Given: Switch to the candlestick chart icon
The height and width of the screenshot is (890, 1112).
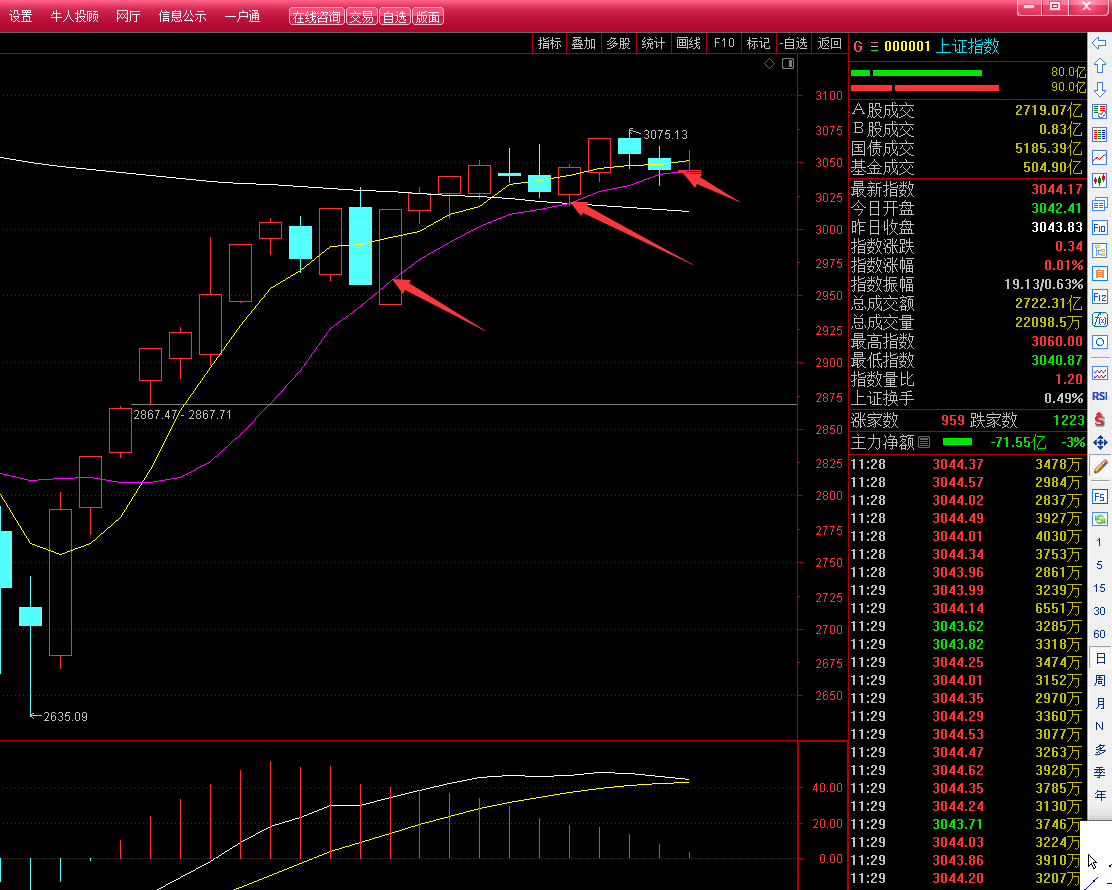Looking at the screenshot, I should pyautogui.click(x=1099, y=181).
